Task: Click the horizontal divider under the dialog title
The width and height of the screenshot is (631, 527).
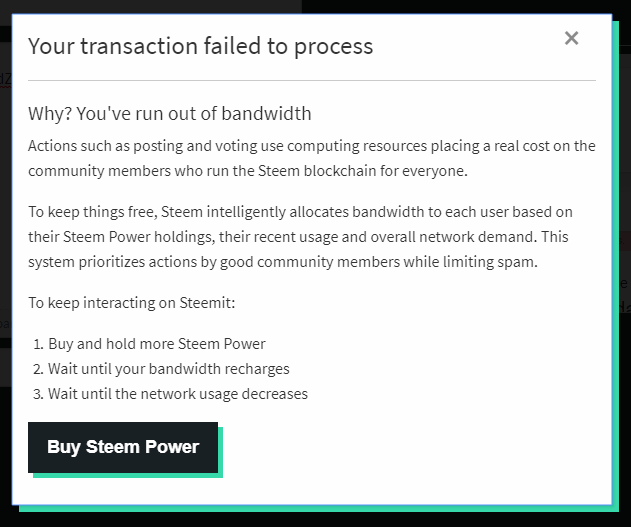Action: pos(311,80)
